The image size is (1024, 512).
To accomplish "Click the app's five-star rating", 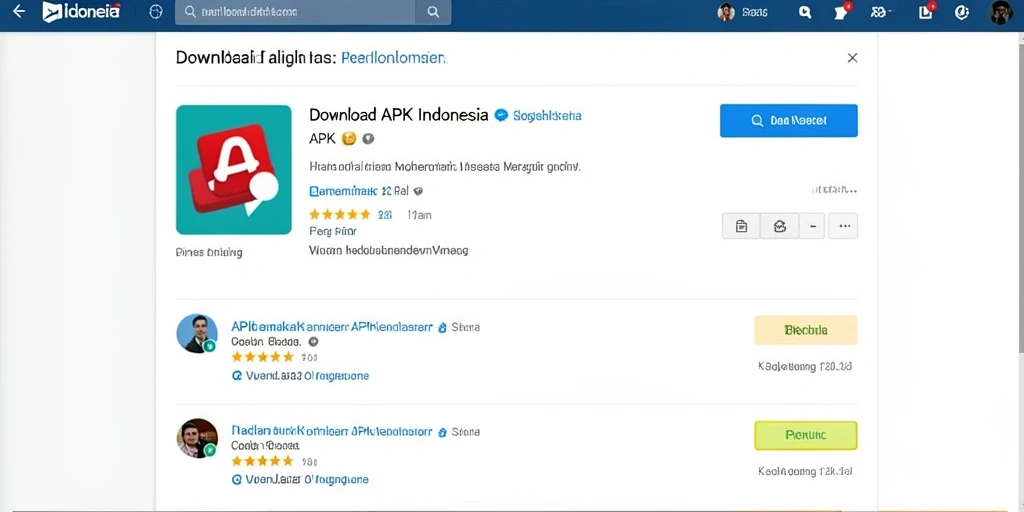I will [x=340, y=214].
